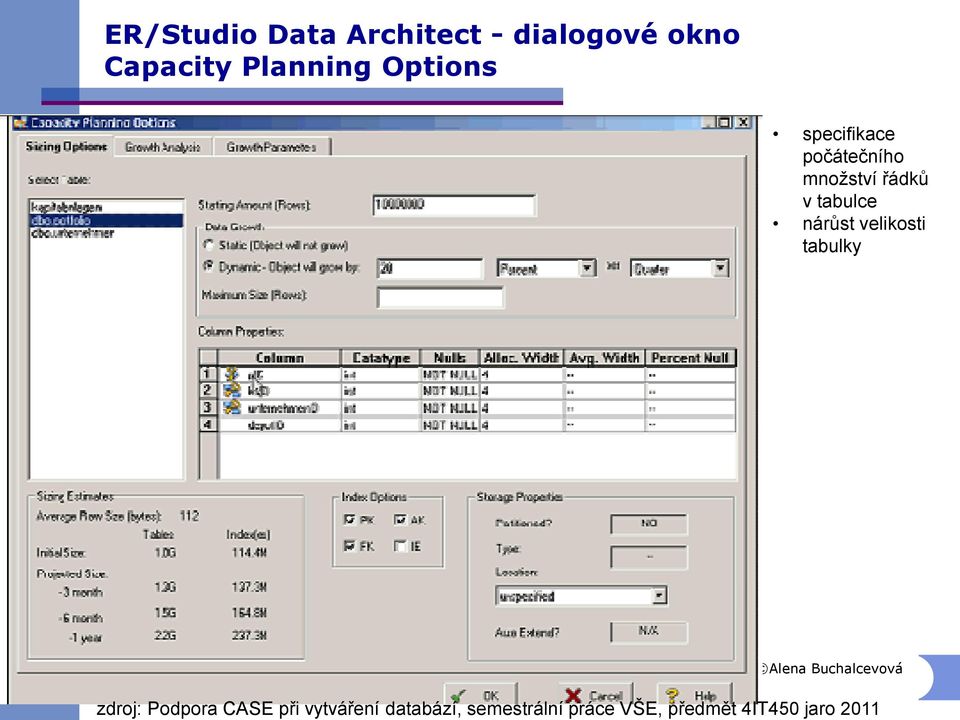Click the Datatype column header
The image size is (960, 720).
(x=381, y=358)
